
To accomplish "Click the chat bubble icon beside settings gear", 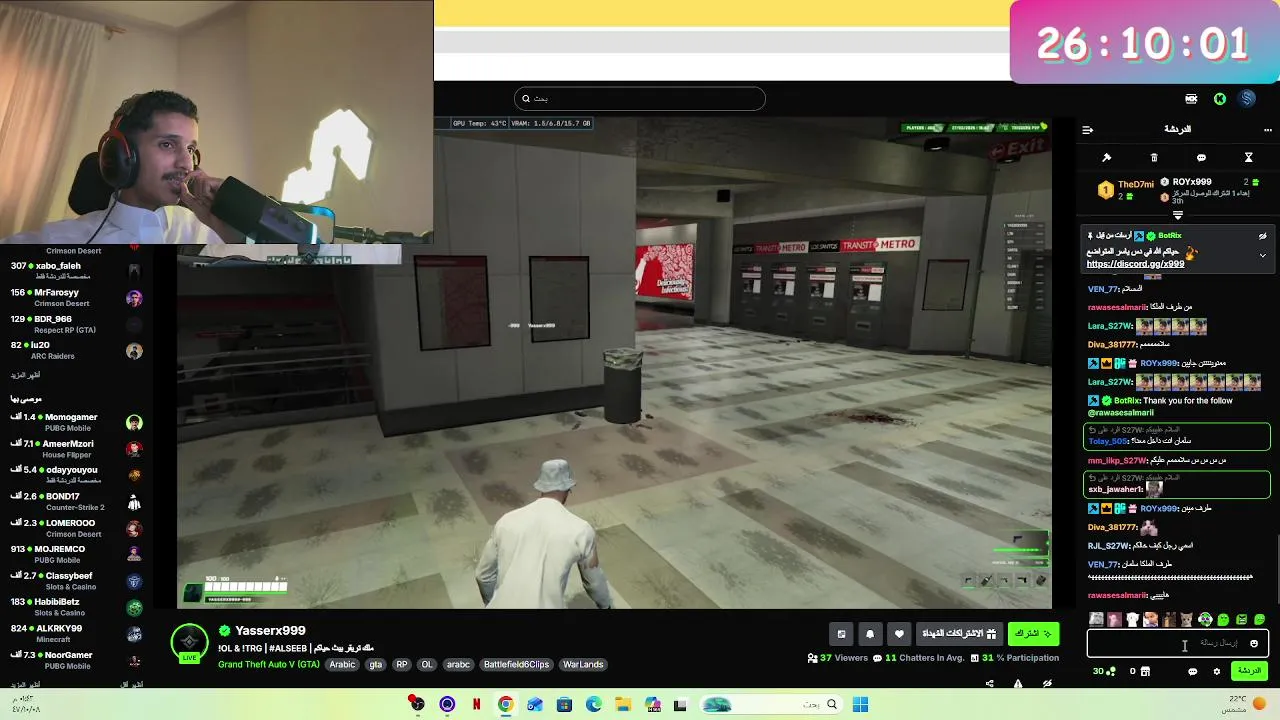I will pos(1192,672).
